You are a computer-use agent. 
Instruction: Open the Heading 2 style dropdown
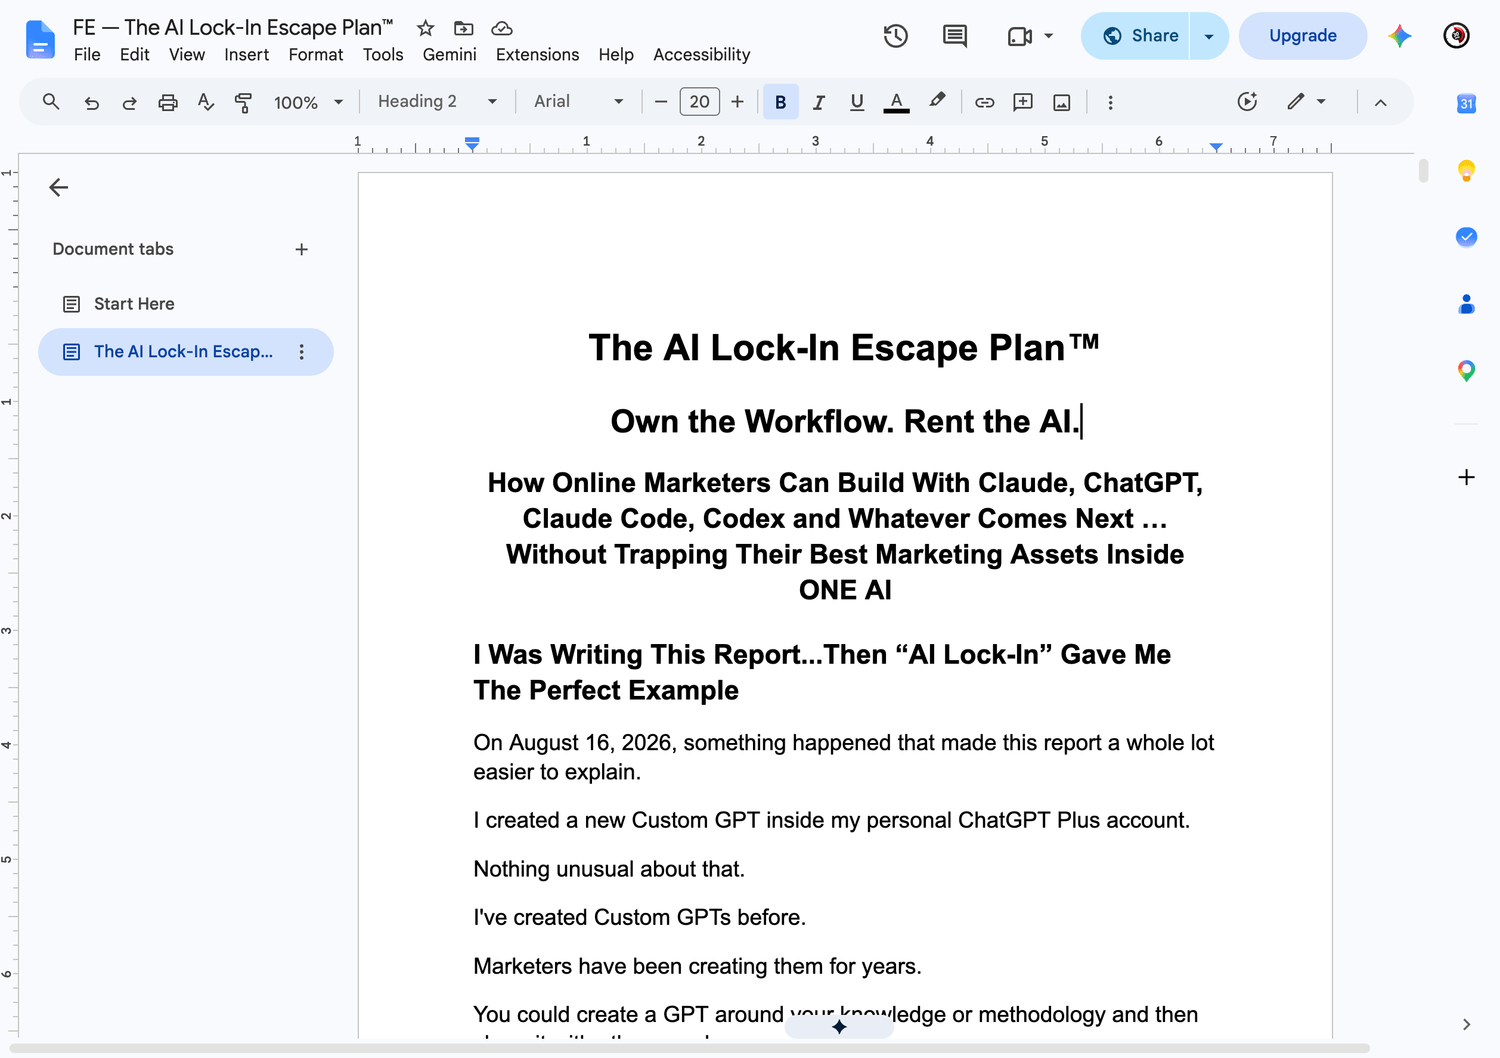(x=437, y=102)
